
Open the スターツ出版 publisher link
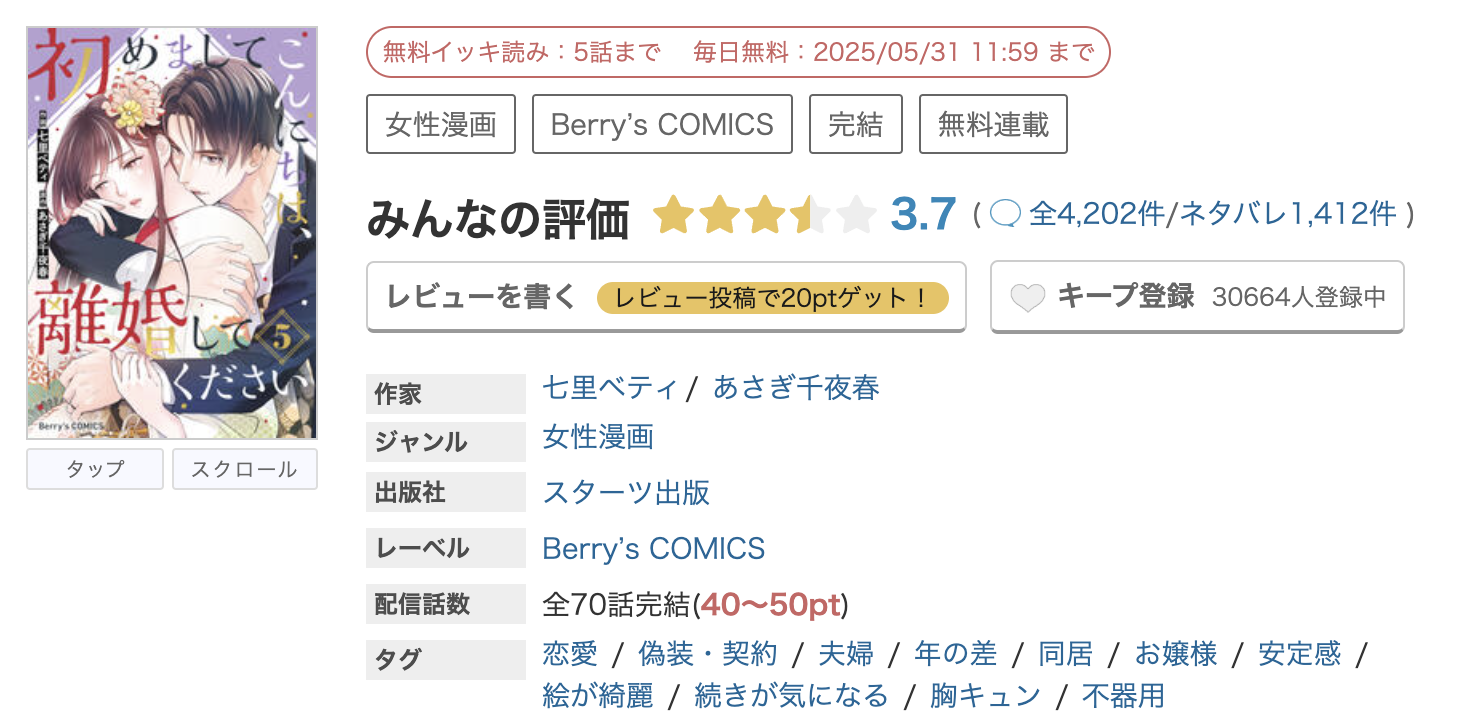coord(627,492)
